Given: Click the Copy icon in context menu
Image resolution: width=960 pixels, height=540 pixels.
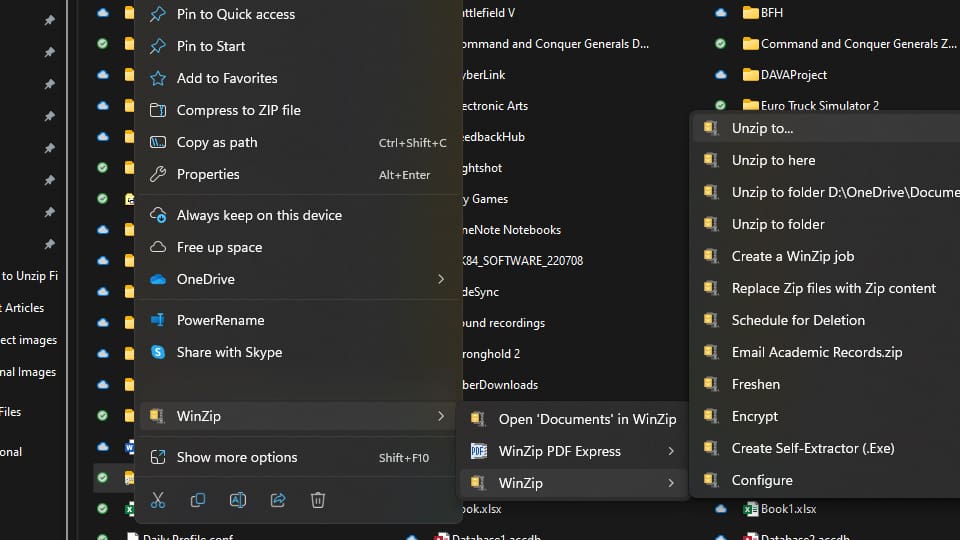Looking at the screenshot, I should tap(198, 500).
